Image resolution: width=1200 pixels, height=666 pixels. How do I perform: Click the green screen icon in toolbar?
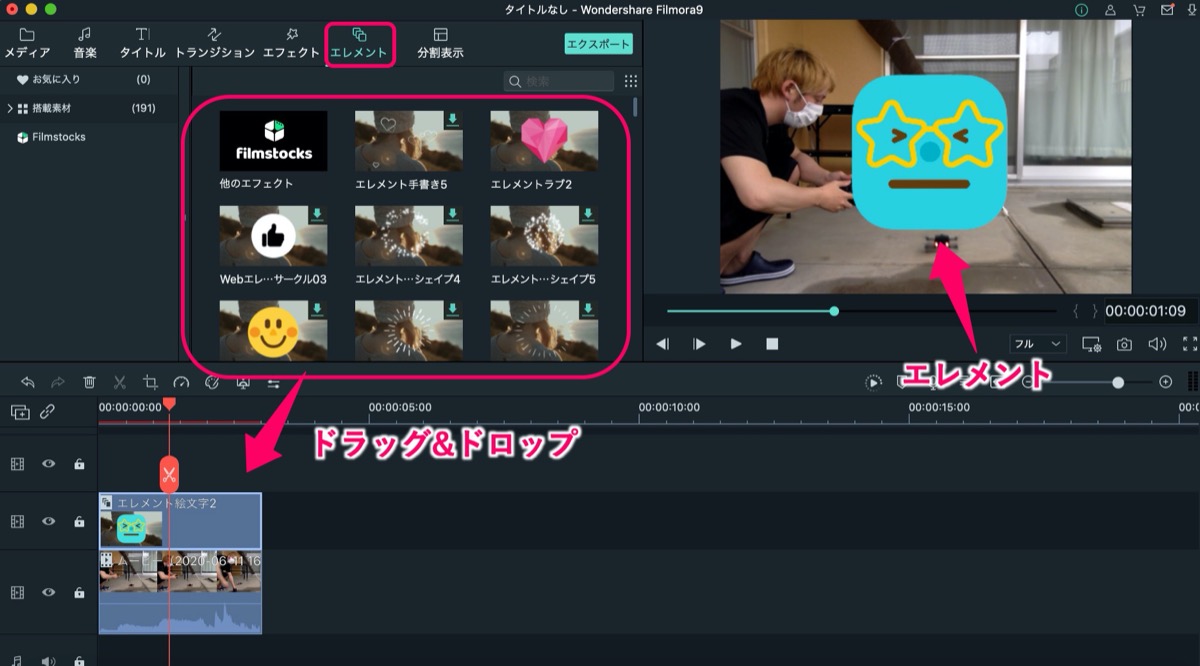coord(243,382)
